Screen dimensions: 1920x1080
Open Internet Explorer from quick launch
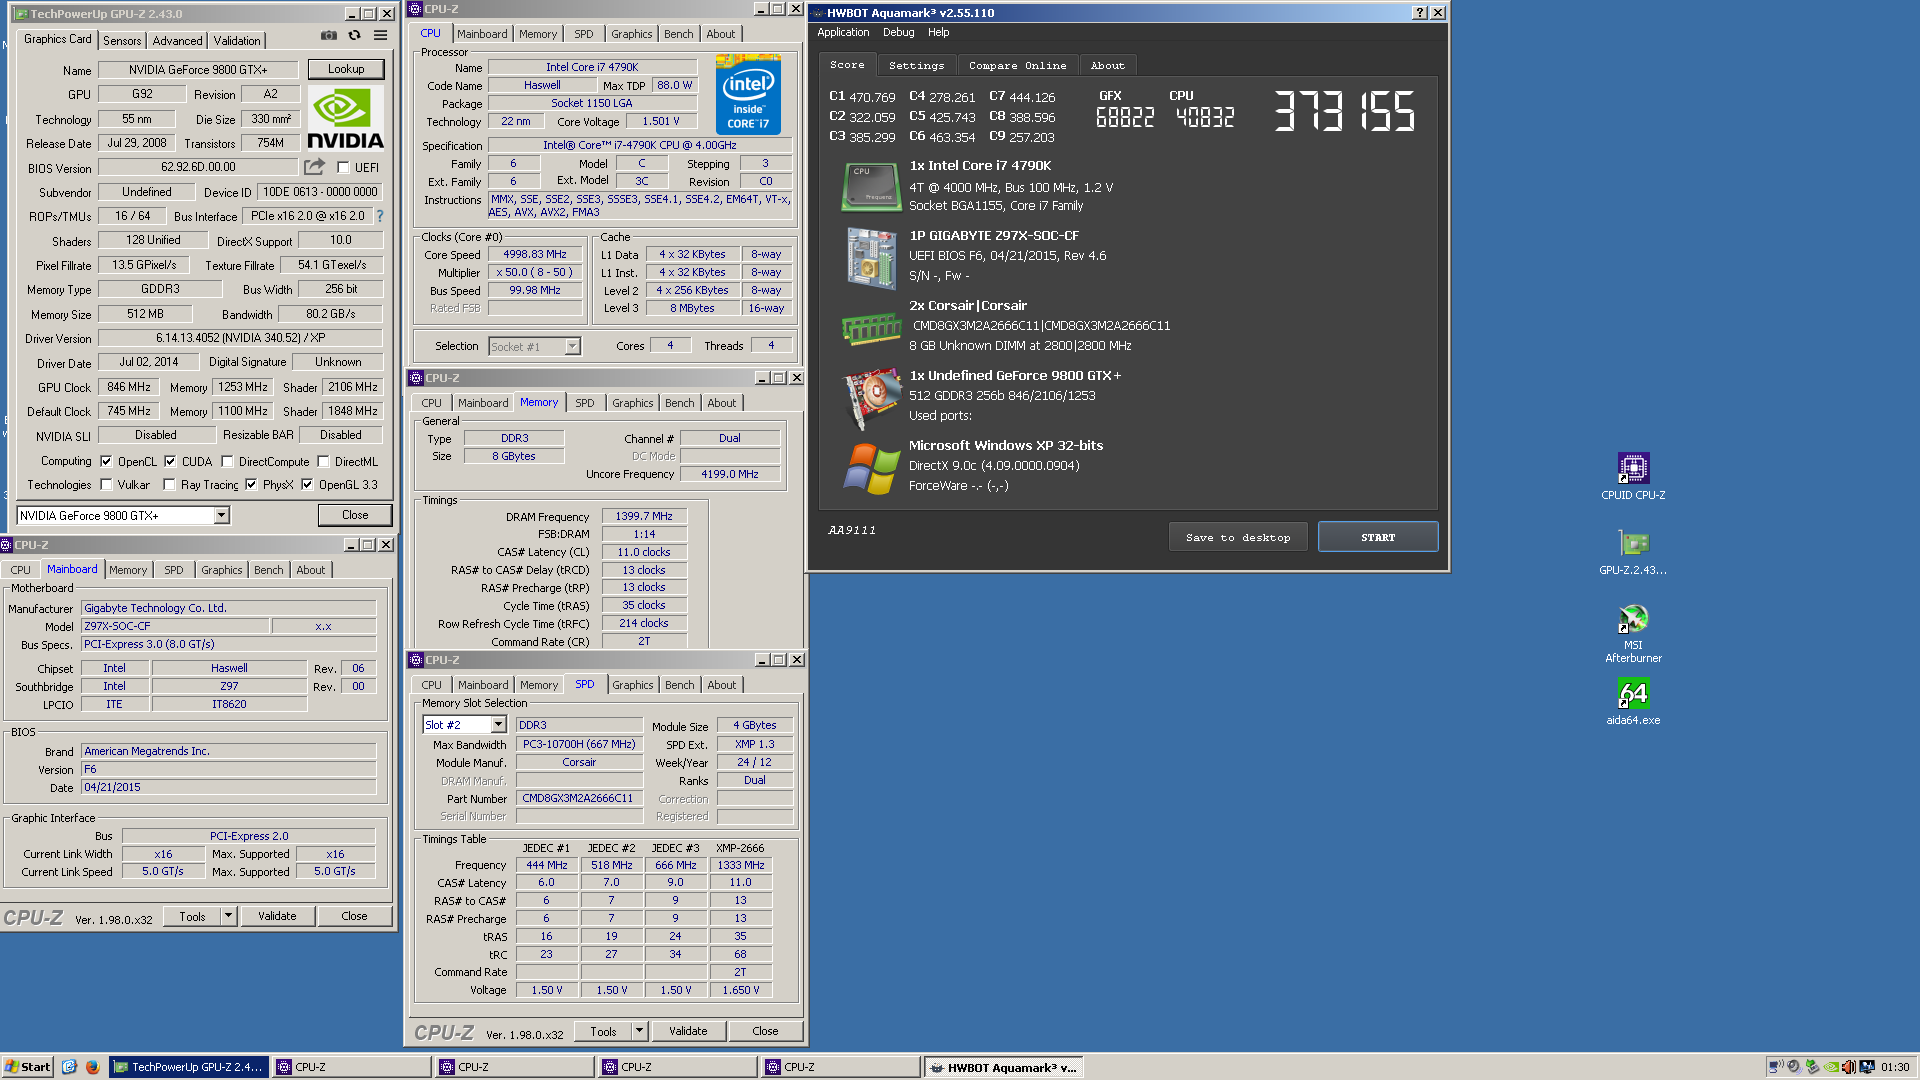point(69,1067)
